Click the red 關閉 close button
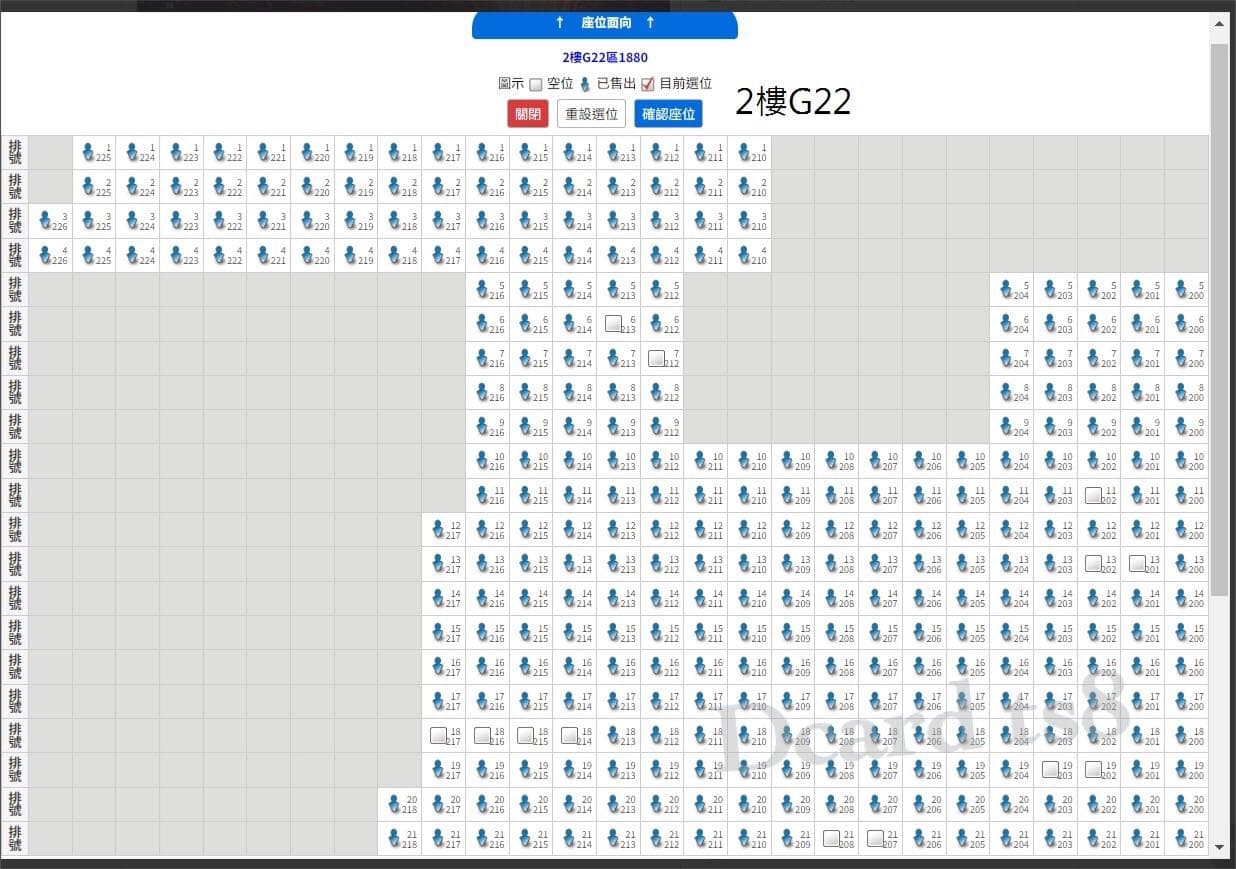The height and width of the screenshot is (869, 1236). (x=528, y=114)
